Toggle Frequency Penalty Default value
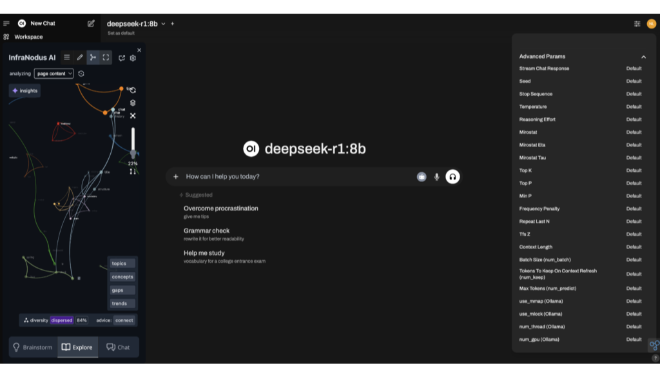This screenshot has width=660, height=377. (633, 209)
